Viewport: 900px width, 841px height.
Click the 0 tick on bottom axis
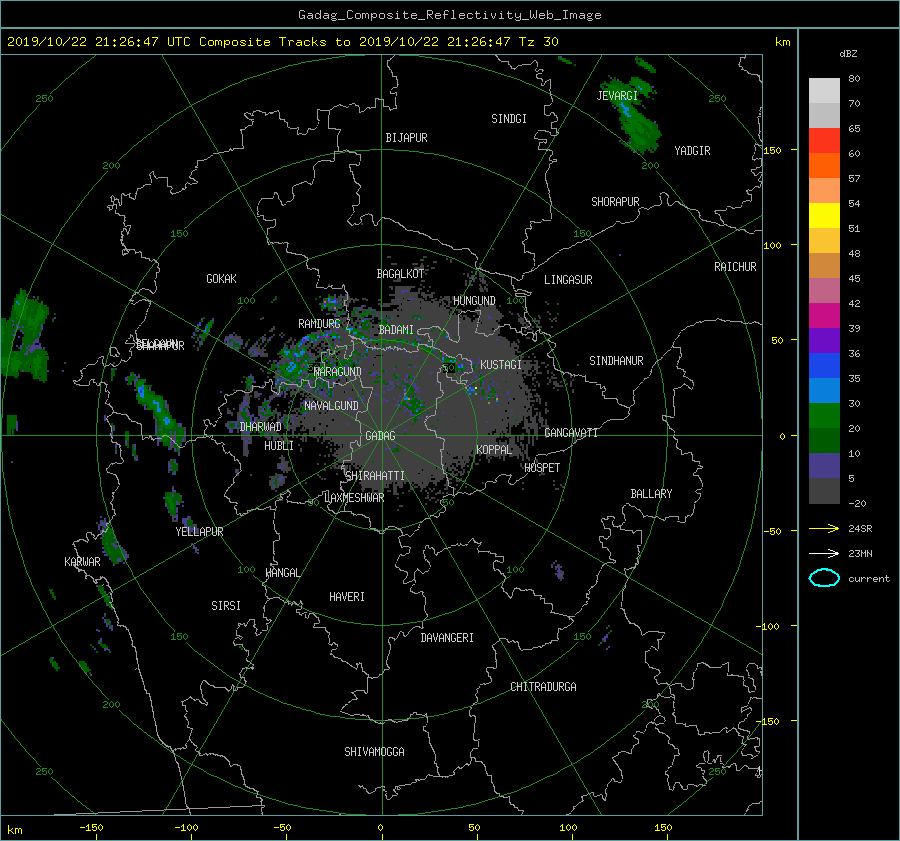(x=380, y=828)
